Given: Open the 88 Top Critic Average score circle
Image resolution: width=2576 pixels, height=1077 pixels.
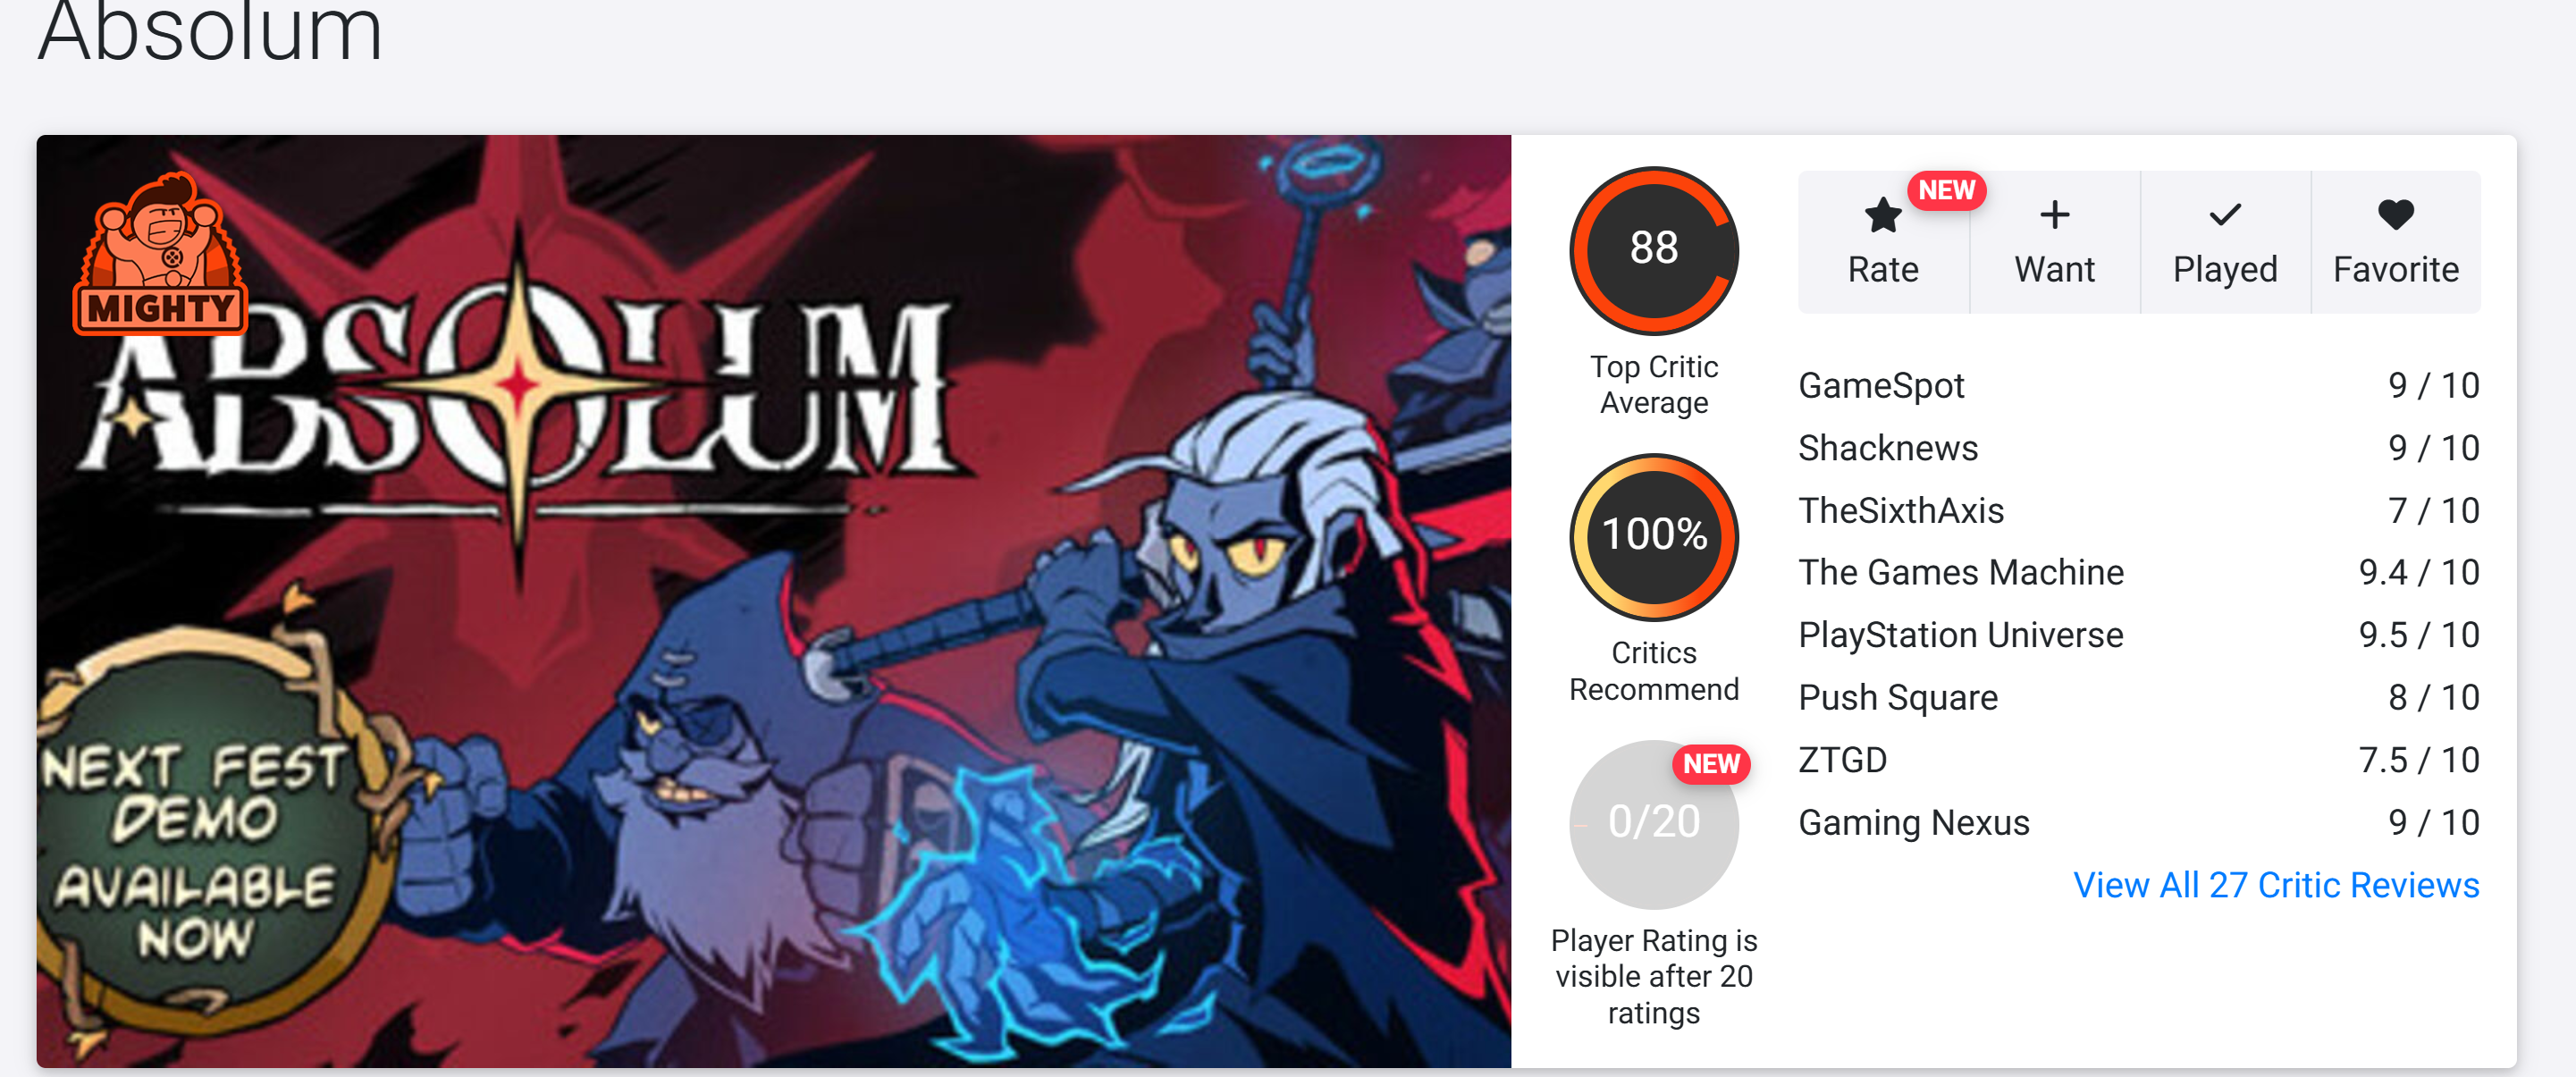Looking at the screenshot, I should click(1654, 250).
